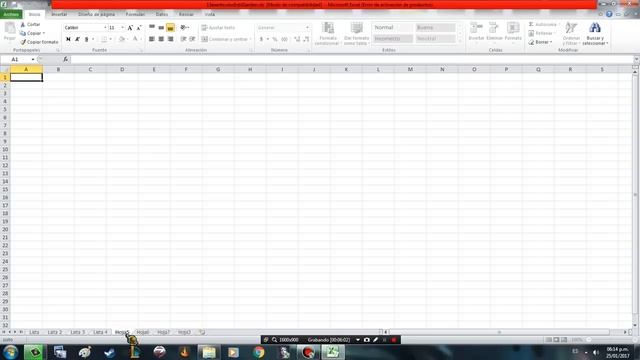Stop recording with the red recorder button
Viewport: 640px width, 360px height.
click(x=393, y=340)
